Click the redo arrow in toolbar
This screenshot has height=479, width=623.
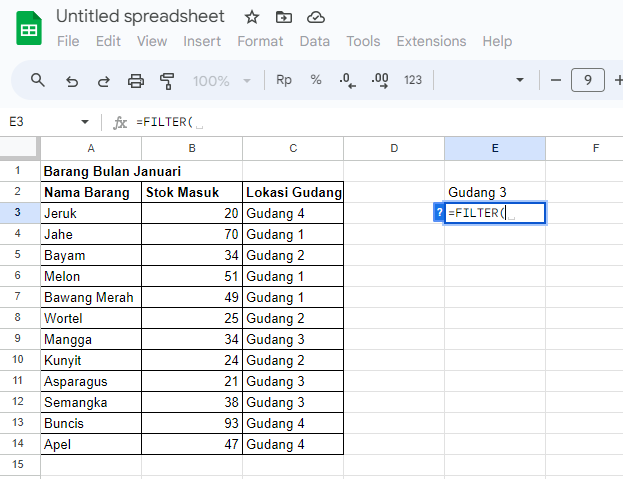[x=103, y=81]
